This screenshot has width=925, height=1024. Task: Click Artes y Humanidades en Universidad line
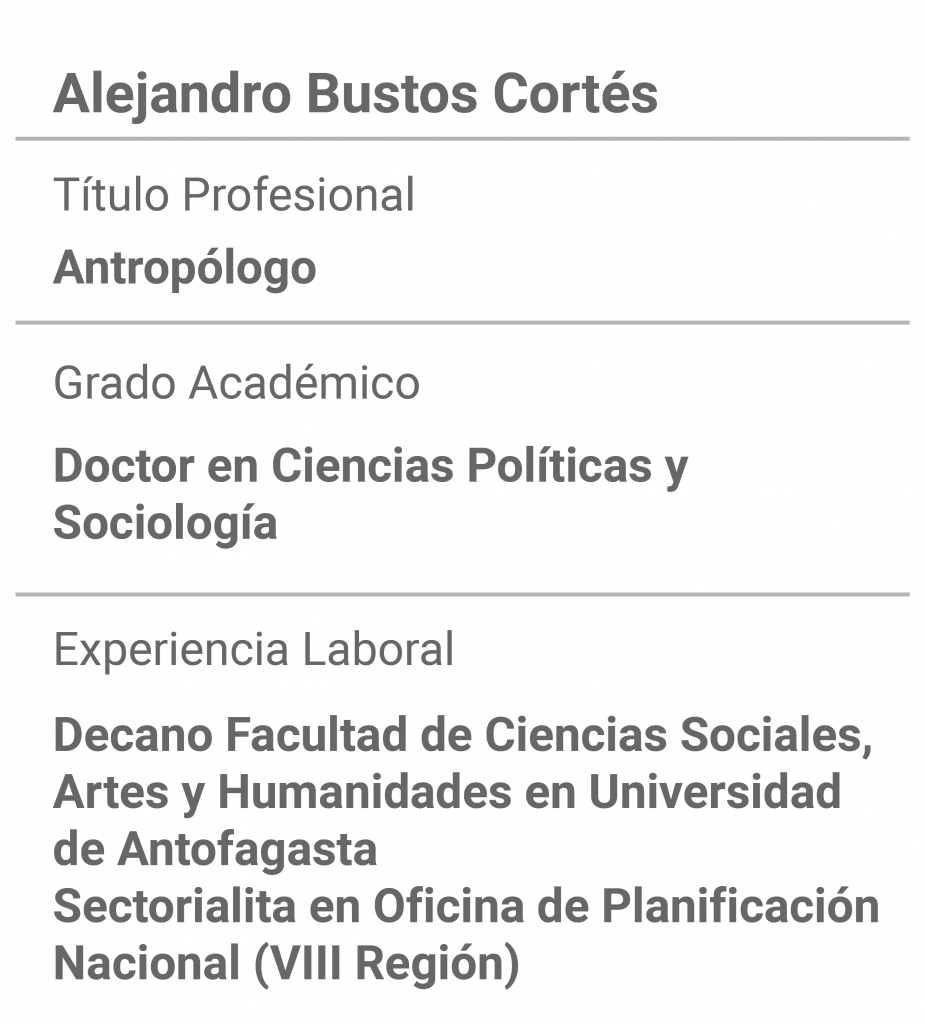click(447, 793)
